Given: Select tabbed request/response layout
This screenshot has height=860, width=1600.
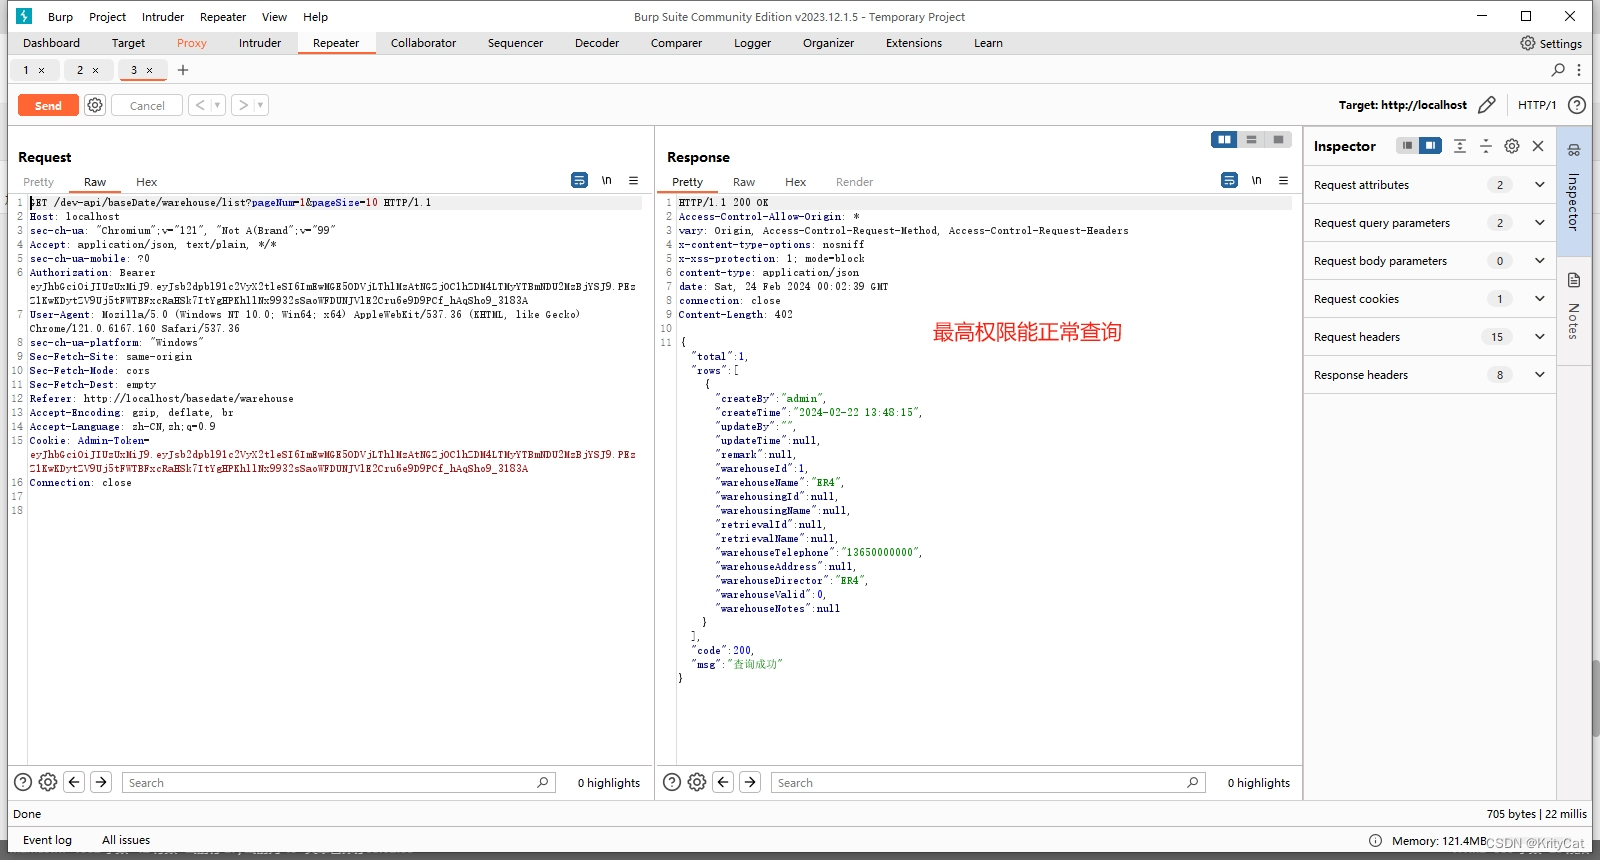Looking at the screenshot, I should 1278,140.
